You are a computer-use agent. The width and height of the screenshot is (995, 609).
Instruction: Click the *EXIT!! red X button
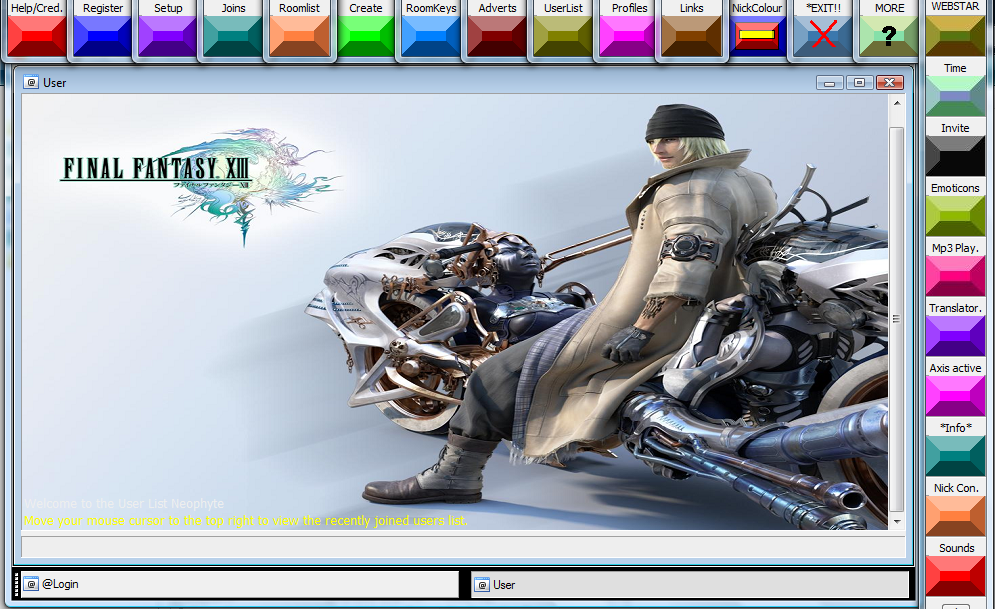823,36
